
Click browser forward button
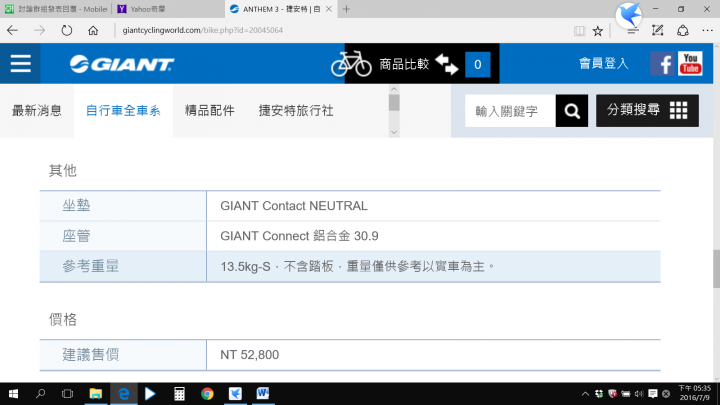coord(39,30)
